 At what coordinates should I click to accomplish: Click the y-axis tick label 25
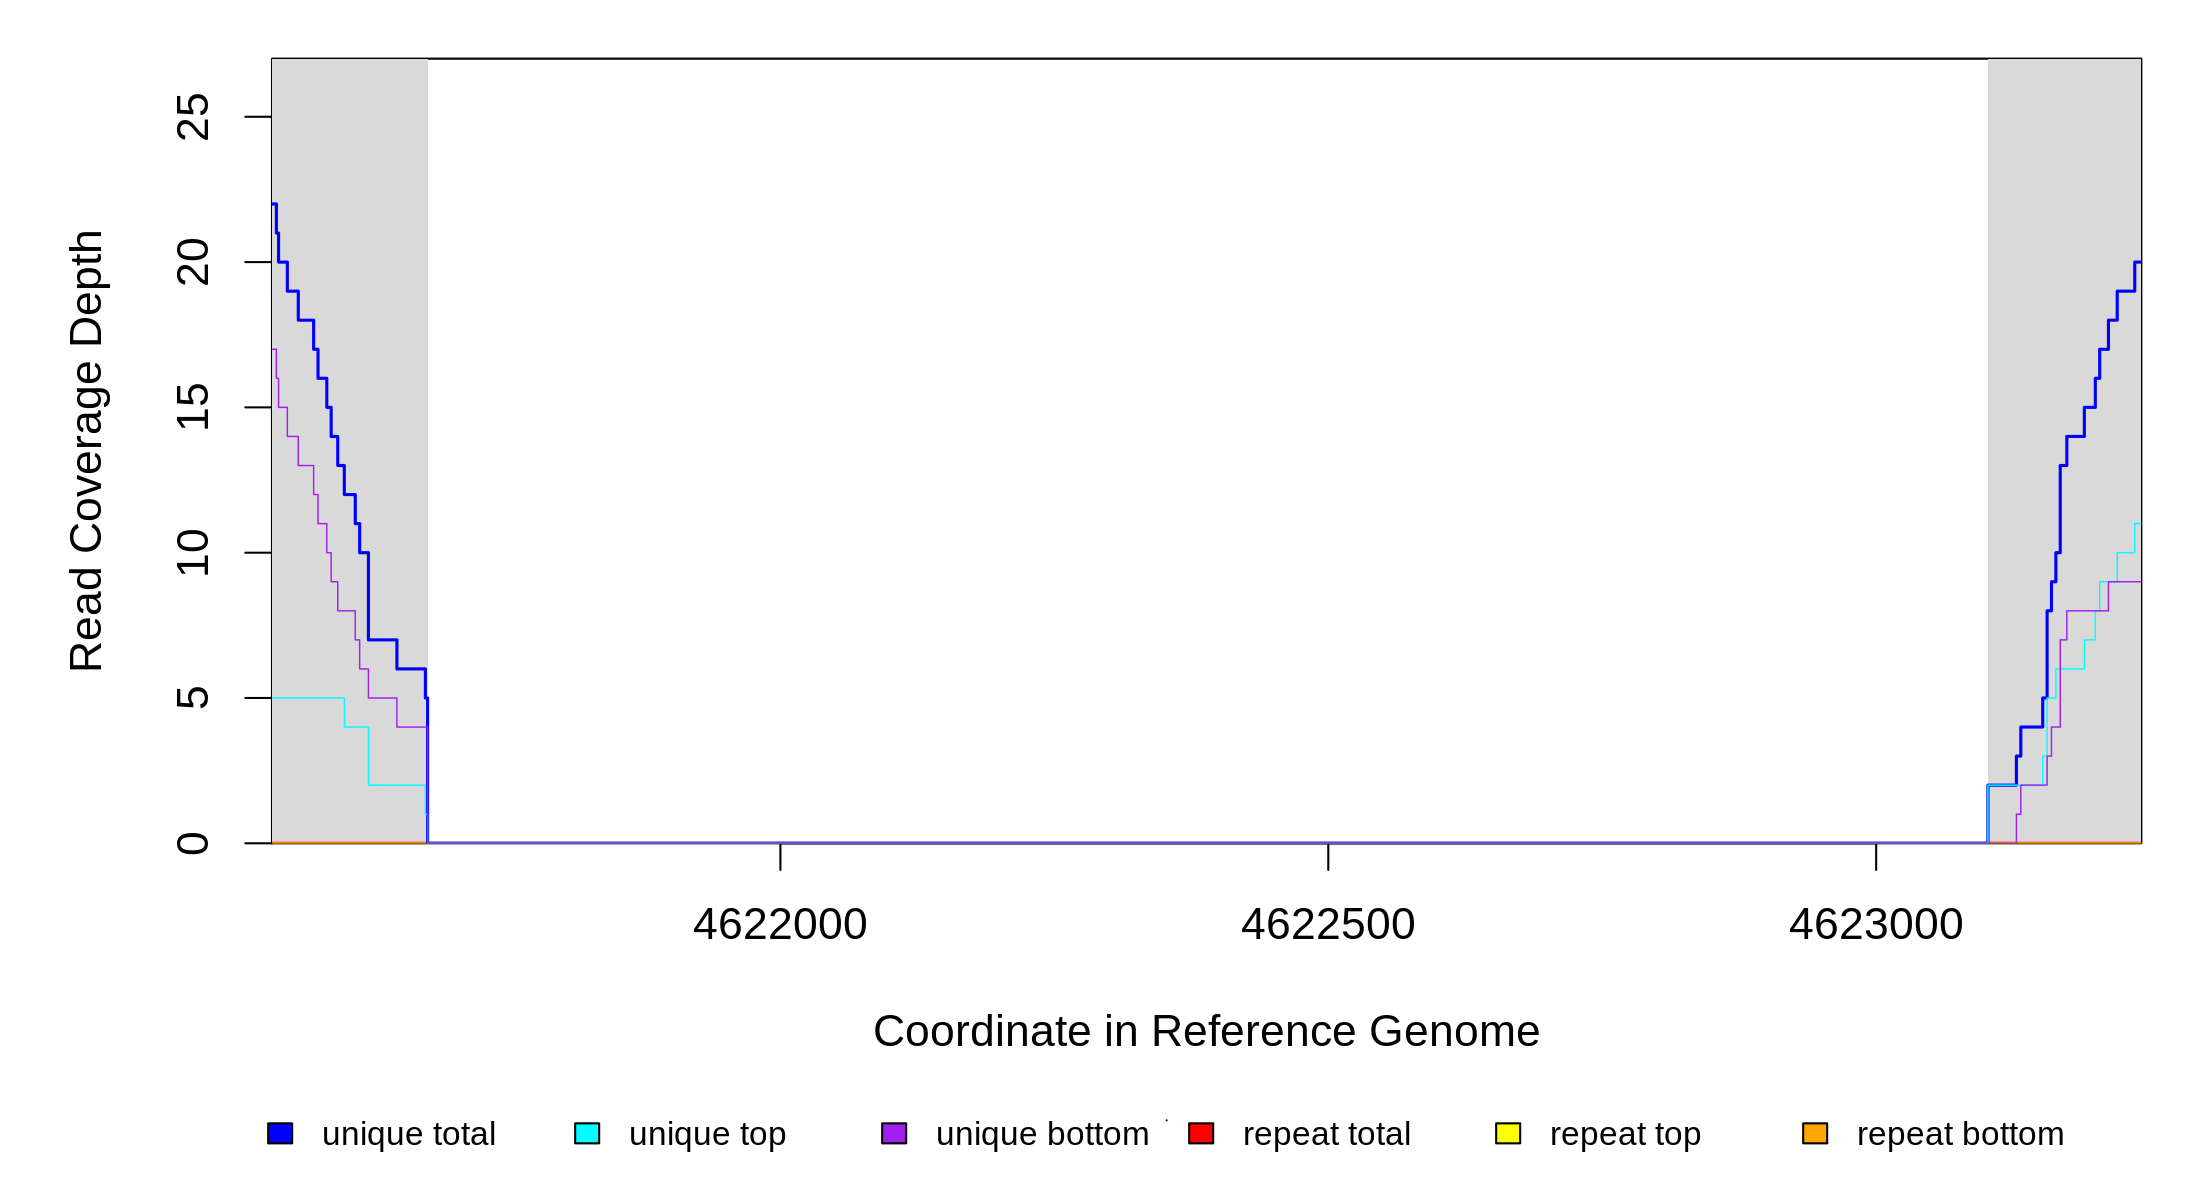click(193, 117)
